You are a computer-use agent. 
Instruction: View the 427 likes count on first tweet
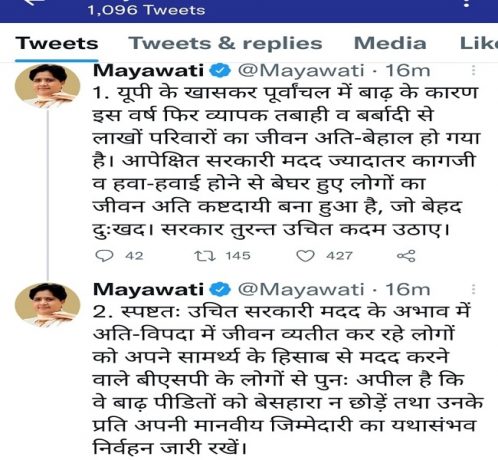pos(339,256)
